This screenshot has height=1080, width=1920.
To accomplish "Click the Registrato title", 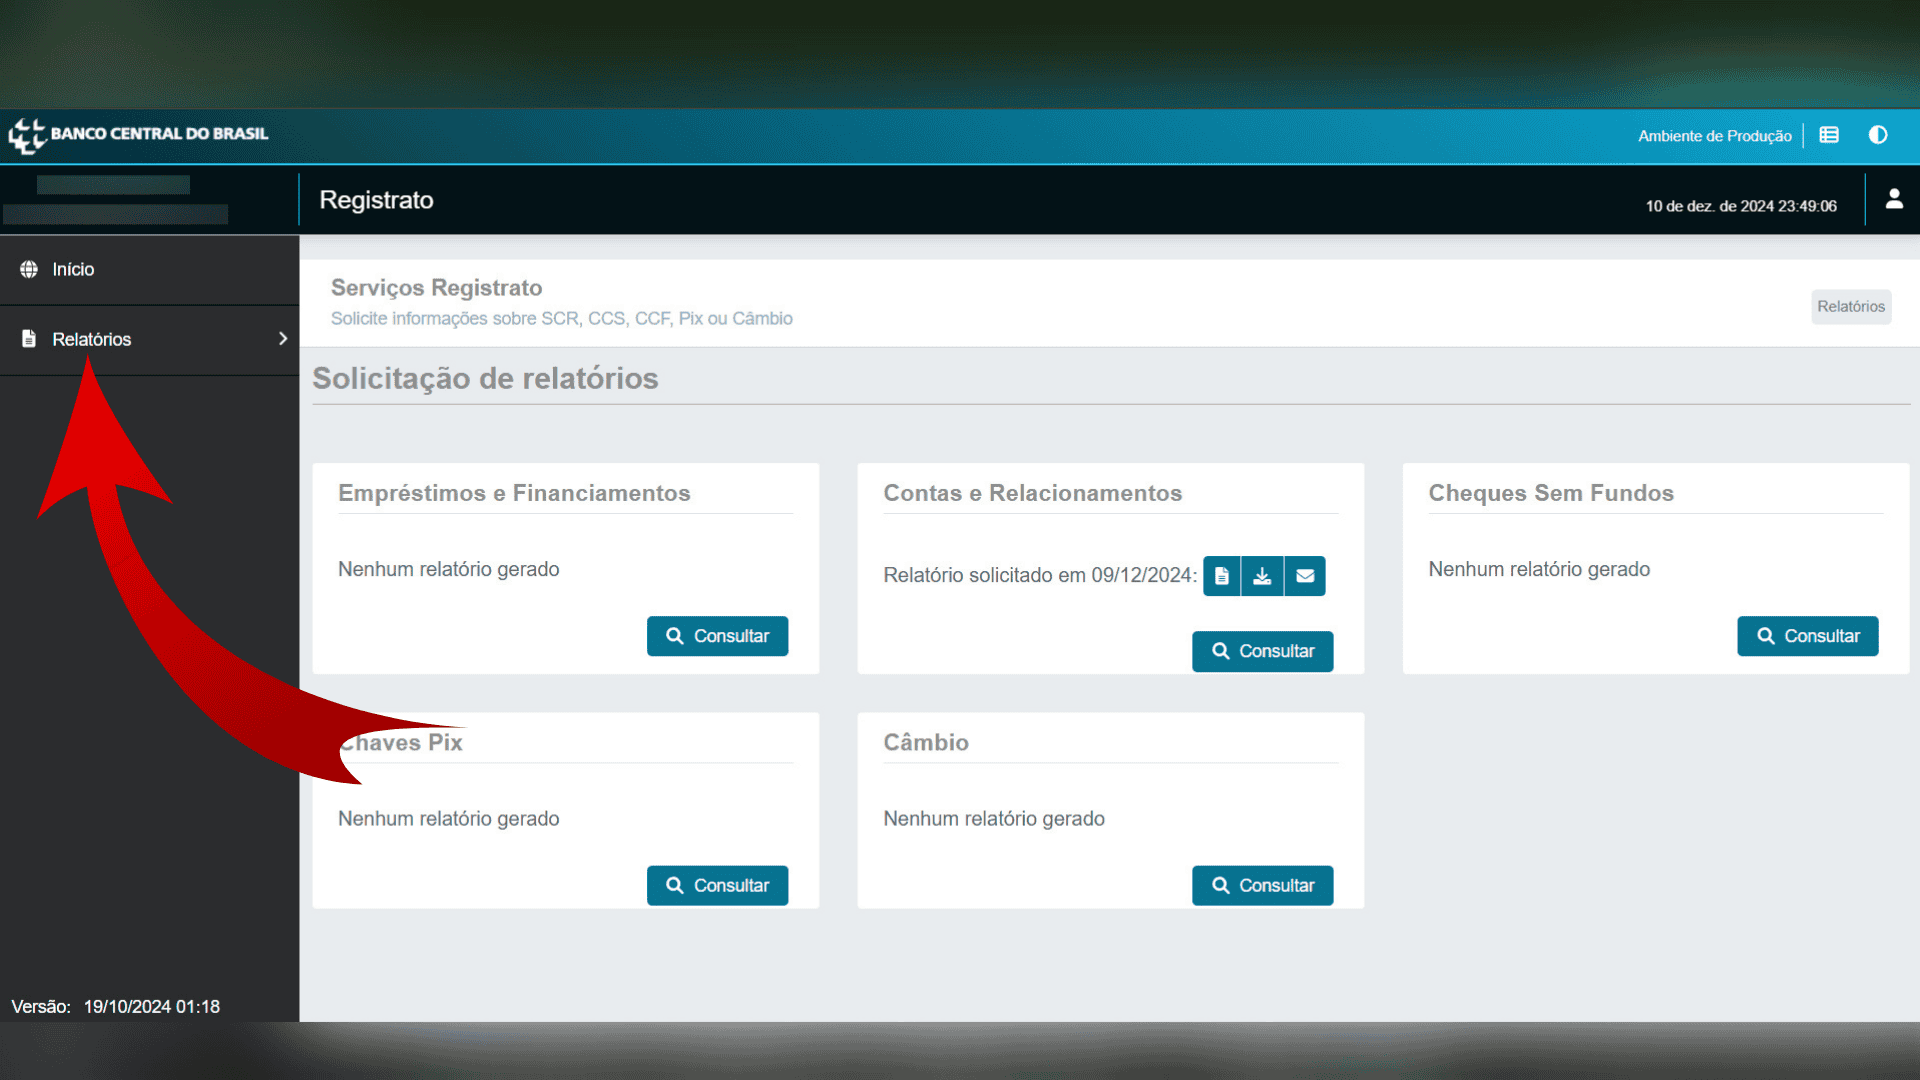I will tap(376, 200).
